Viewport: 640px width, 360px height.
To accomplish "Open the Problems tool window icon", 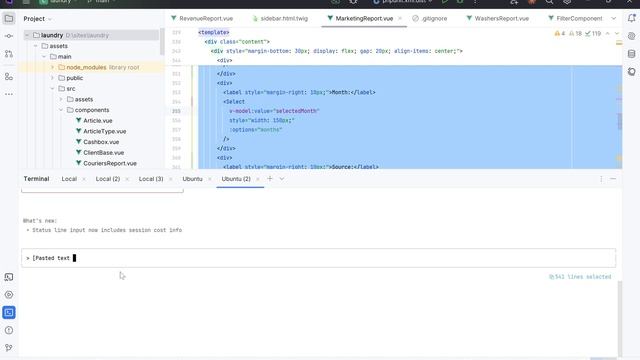I will coord(9,330).
